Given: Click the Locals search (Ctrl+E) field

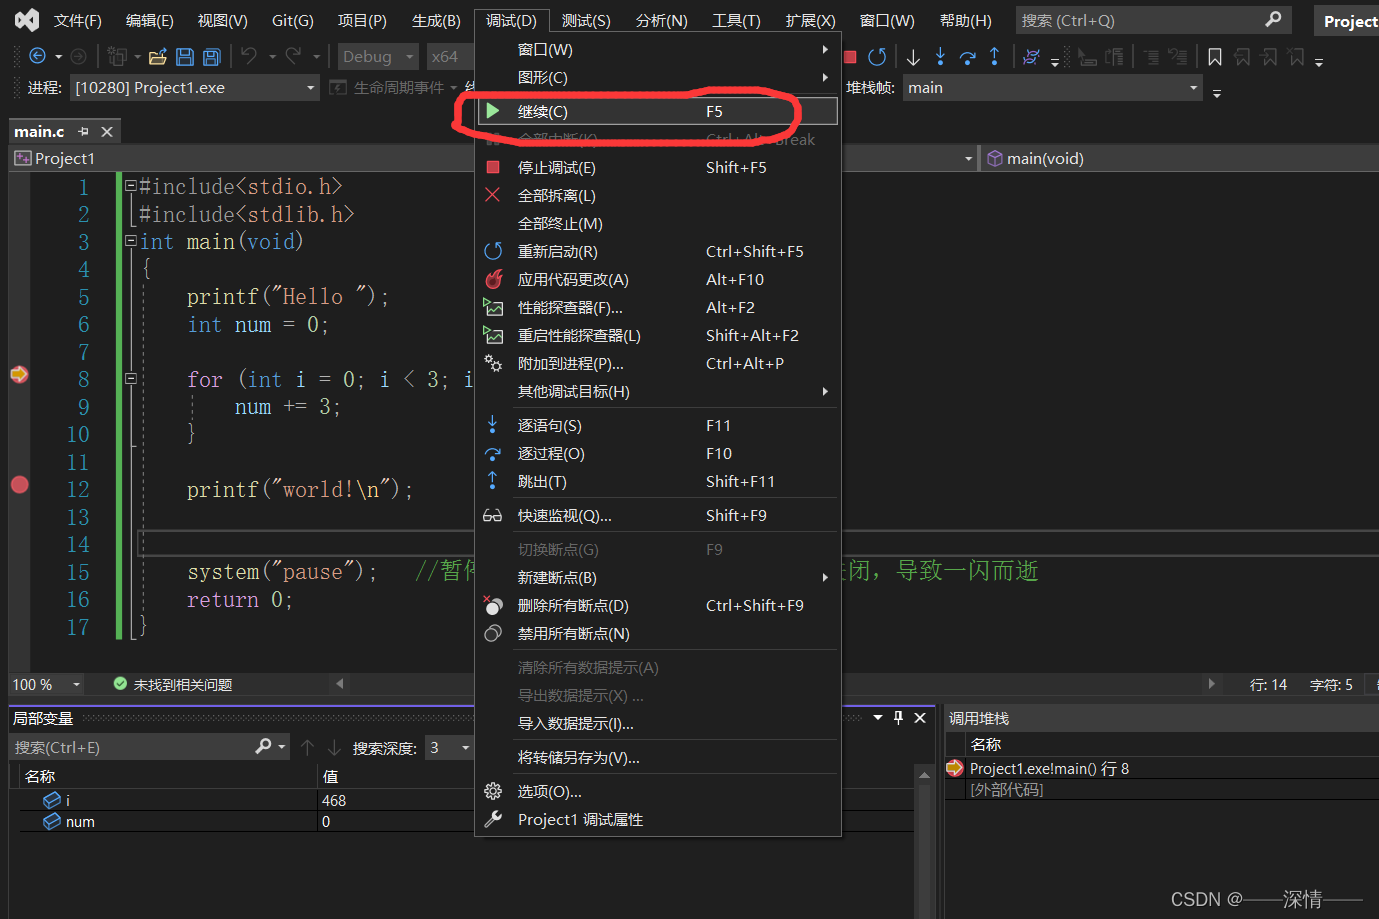Looking at the screenshot, I should point(130,747).
